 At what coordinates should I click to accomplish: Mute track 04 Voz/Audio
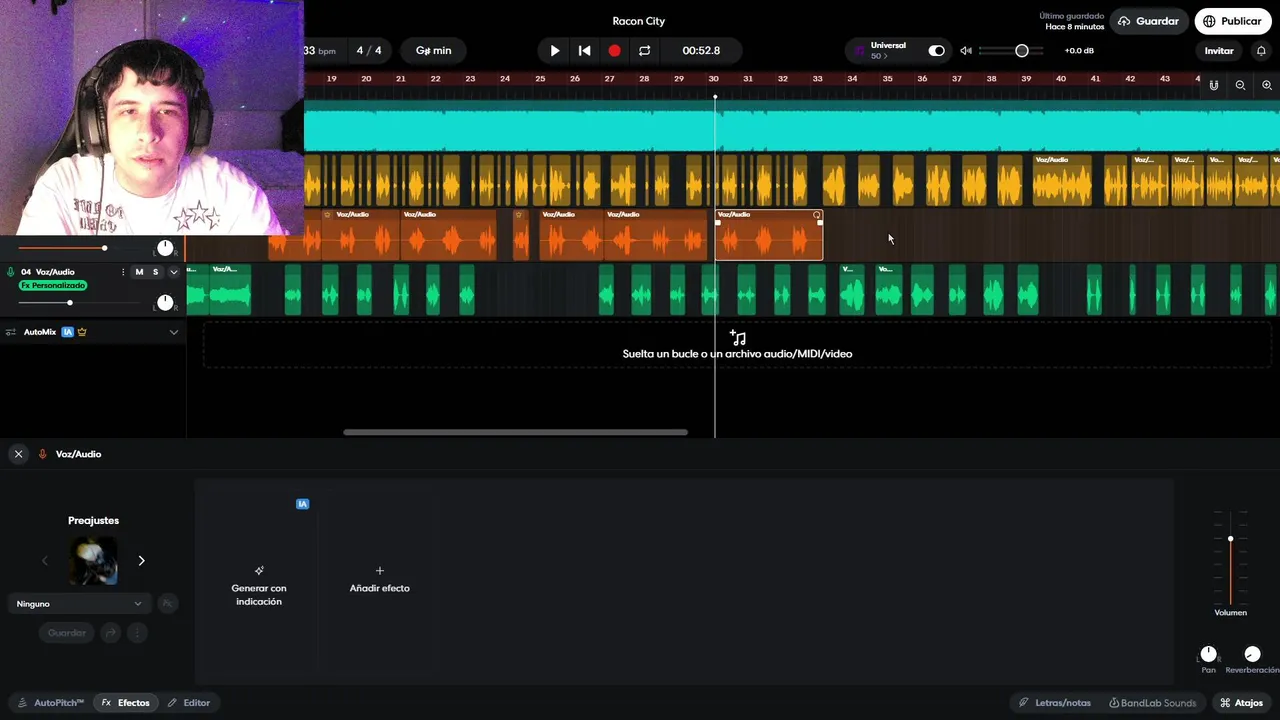[x=139, y=272]
